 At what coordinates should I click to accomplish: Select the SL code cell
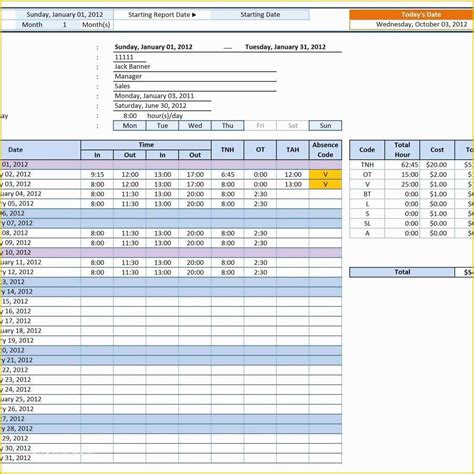[367, 224]
